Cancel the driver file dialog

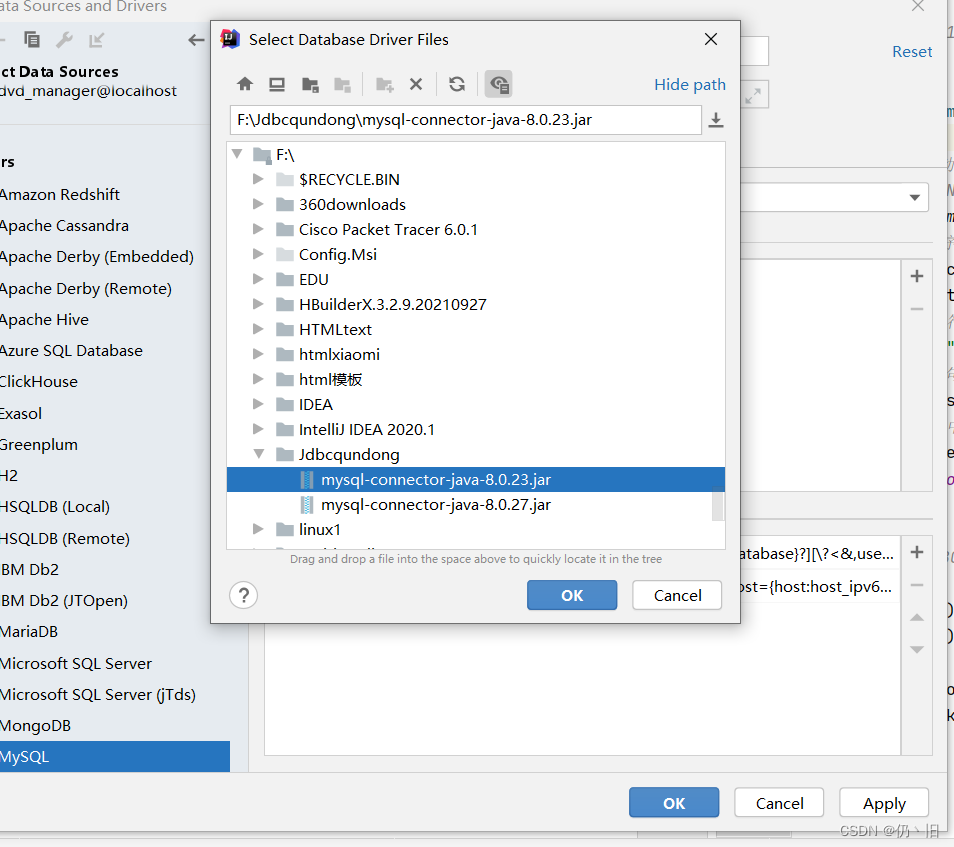(677, 595)
